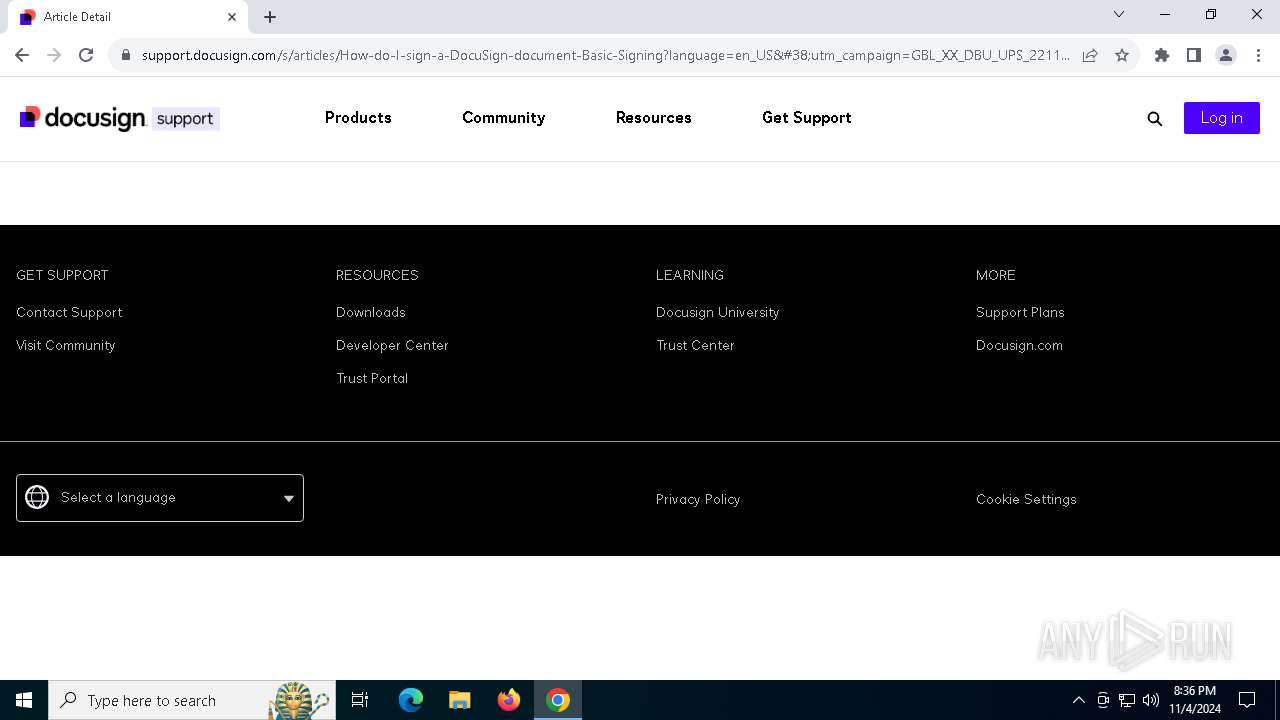The width and height of the screenshot is (1280, 720).
Task: Show hidden system tray icons
Action: pos(1078,700)
